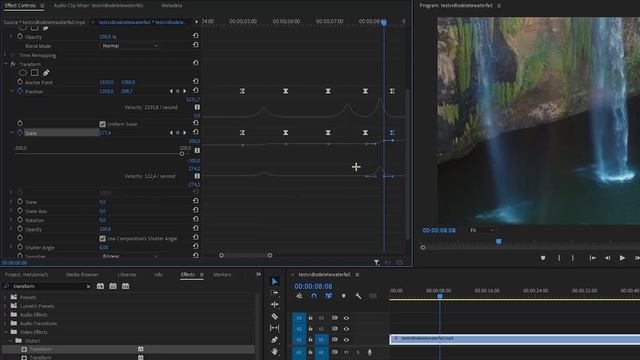The height and width of the screenshot is (360, 640).
Task: Add a marker in the timeline panel
Action: (x=344, y=296)
